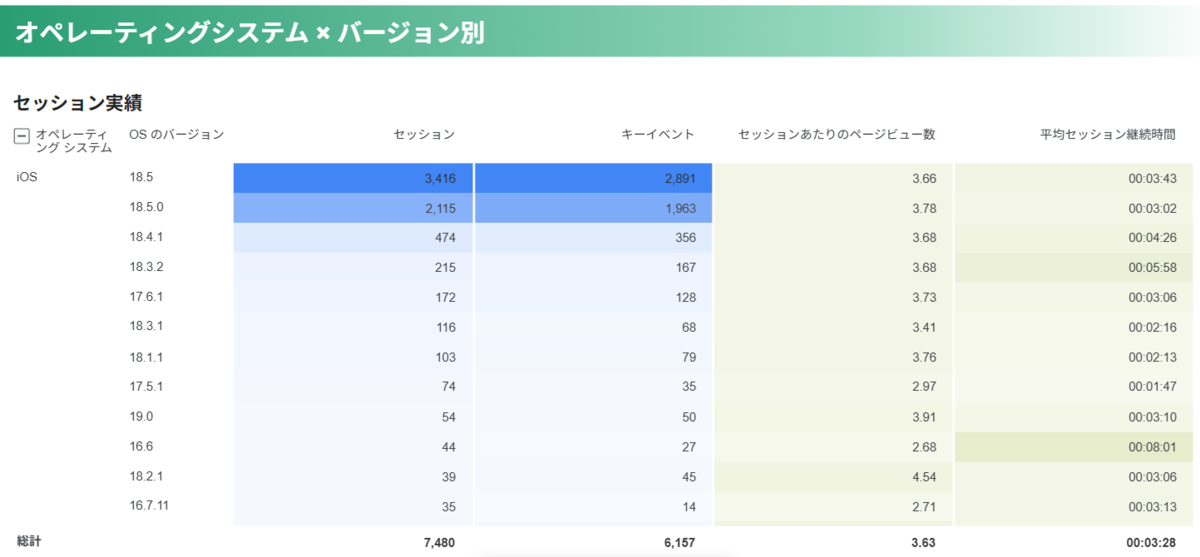Screen dimensions: 1200x557
Task: Click the 79 key events cell
Action: tap(593, 356)
